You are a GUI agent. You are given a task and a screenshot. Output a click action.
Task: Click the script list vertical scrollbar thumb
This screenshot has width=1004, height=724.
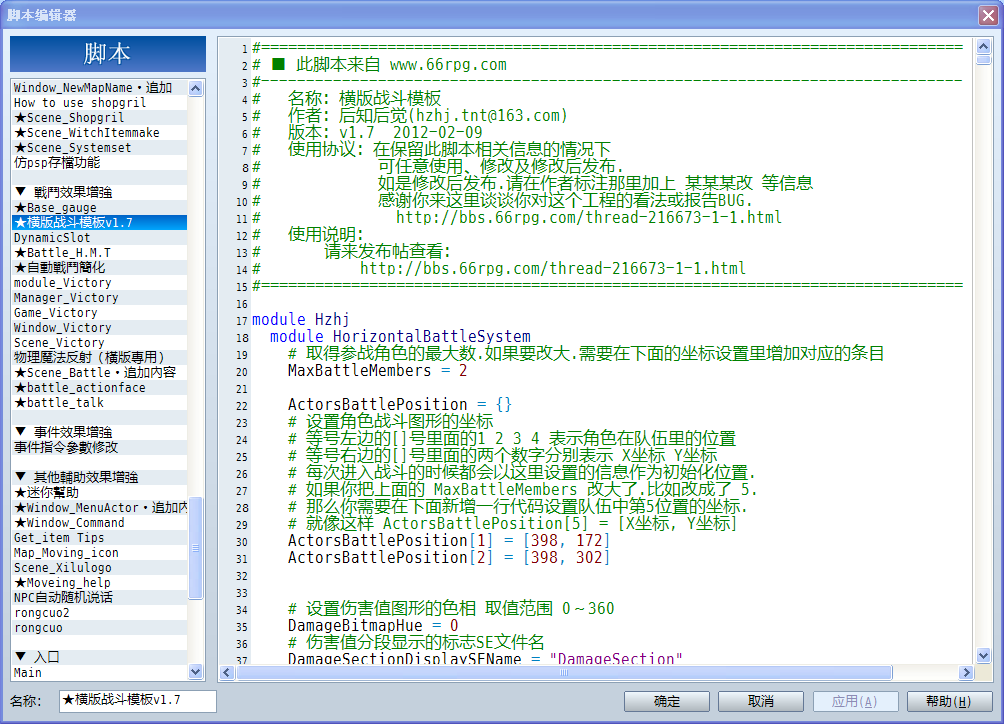[196, 548]
